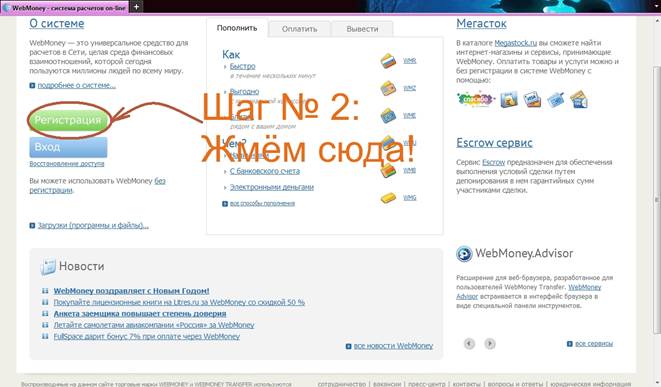Click the Новости calendar icon
The image size is (661, 387).
48,267
